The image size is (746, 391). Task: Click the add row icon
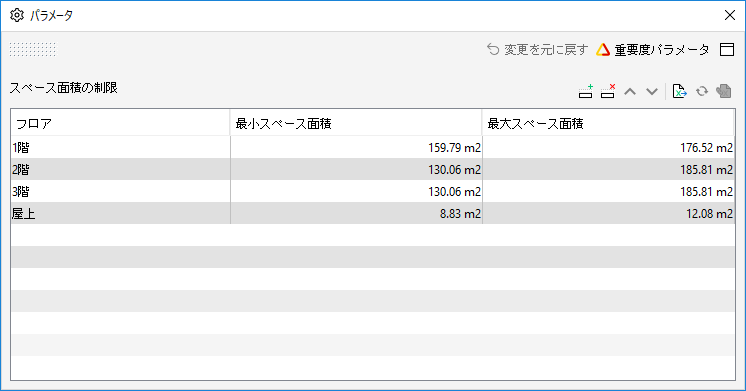586,91
